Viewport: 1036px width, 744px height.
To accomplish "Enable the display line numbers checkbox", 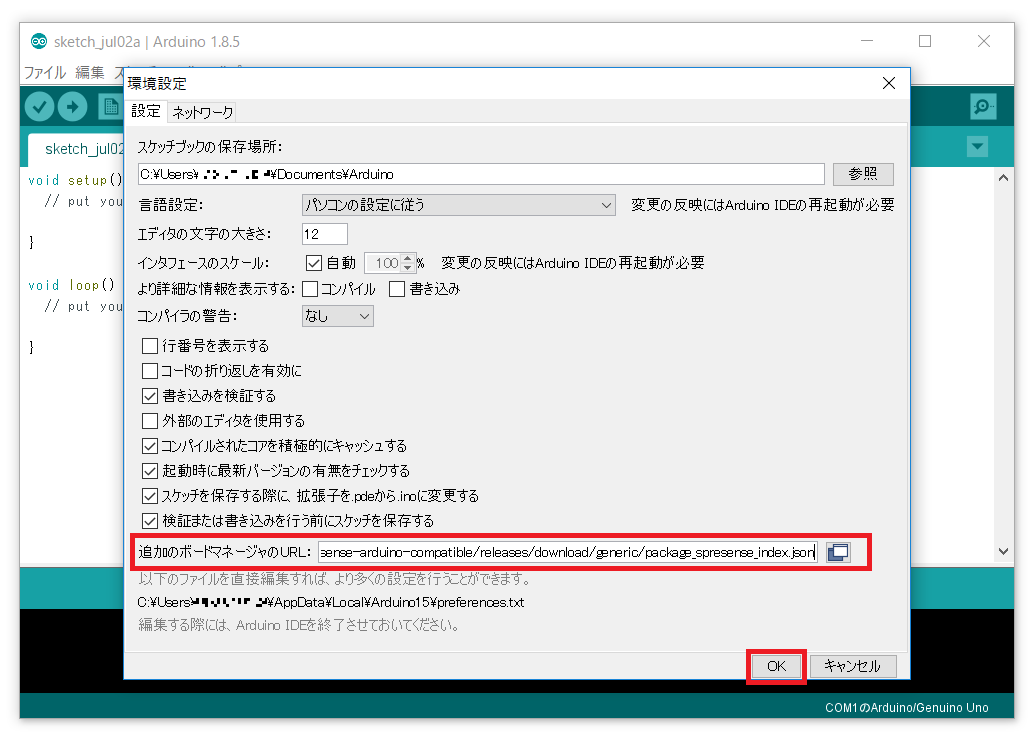I will (x=150, y=346).
